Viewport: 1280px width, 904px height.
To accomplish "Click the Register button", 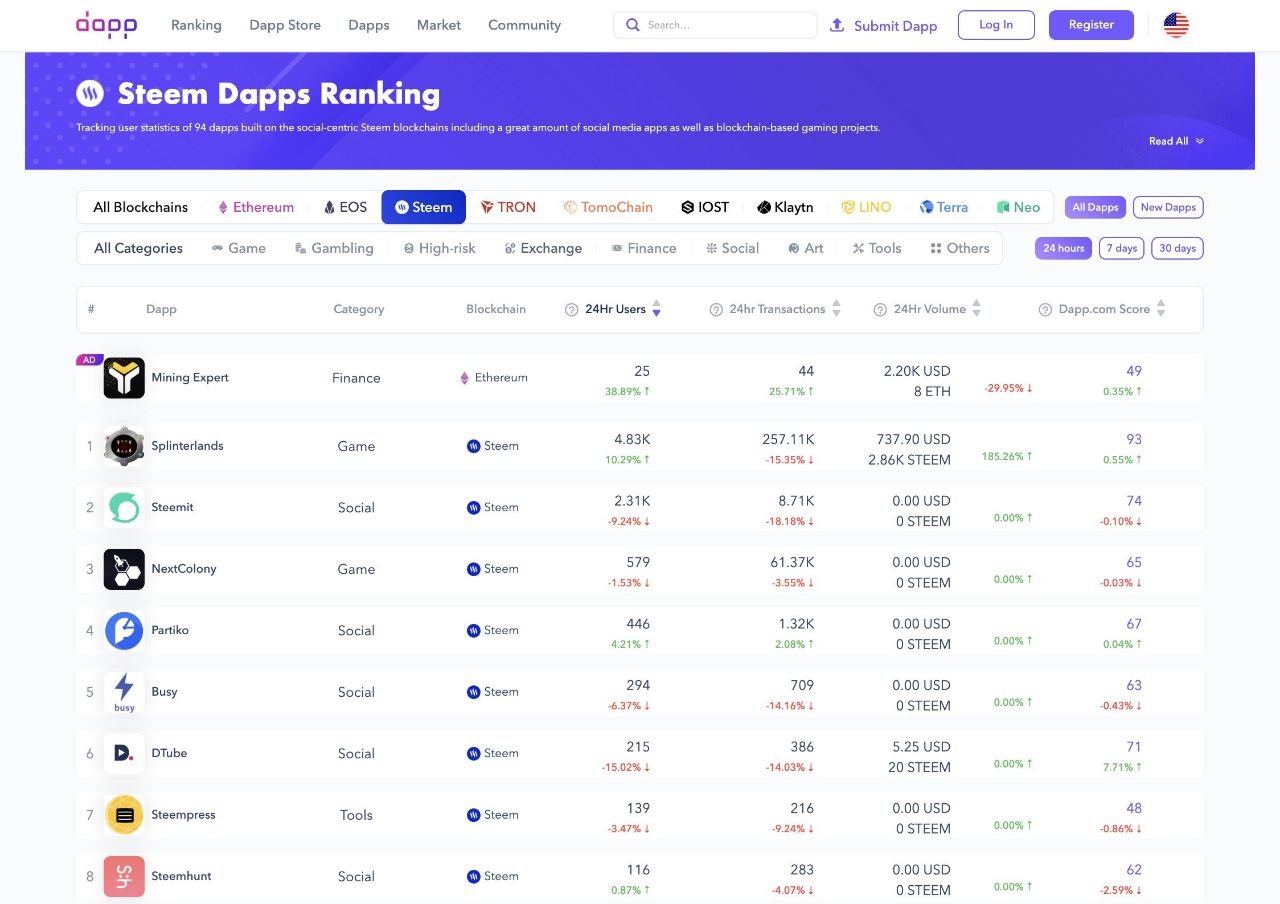I will pos(1091,25).
